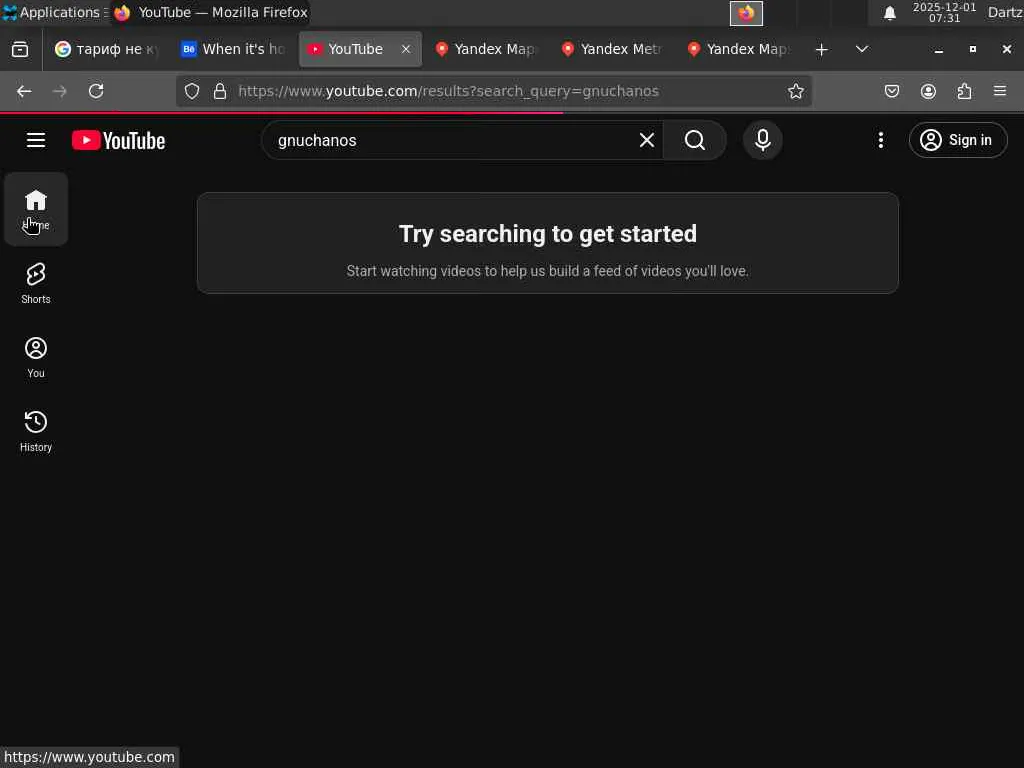Image resolution: width=1024 pixels, height=768 pixels.
Task: Click the Sign in button
Action: click(x=958, y=140)
